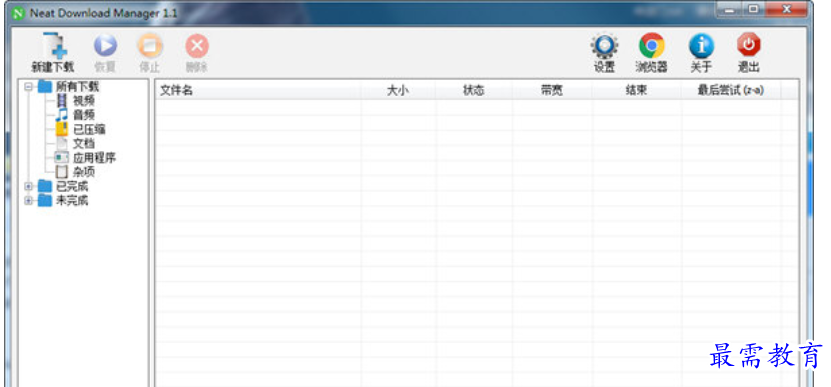Sort by 带宽 bandwidth column header
831x387 pixels.
tap(552, 91)
